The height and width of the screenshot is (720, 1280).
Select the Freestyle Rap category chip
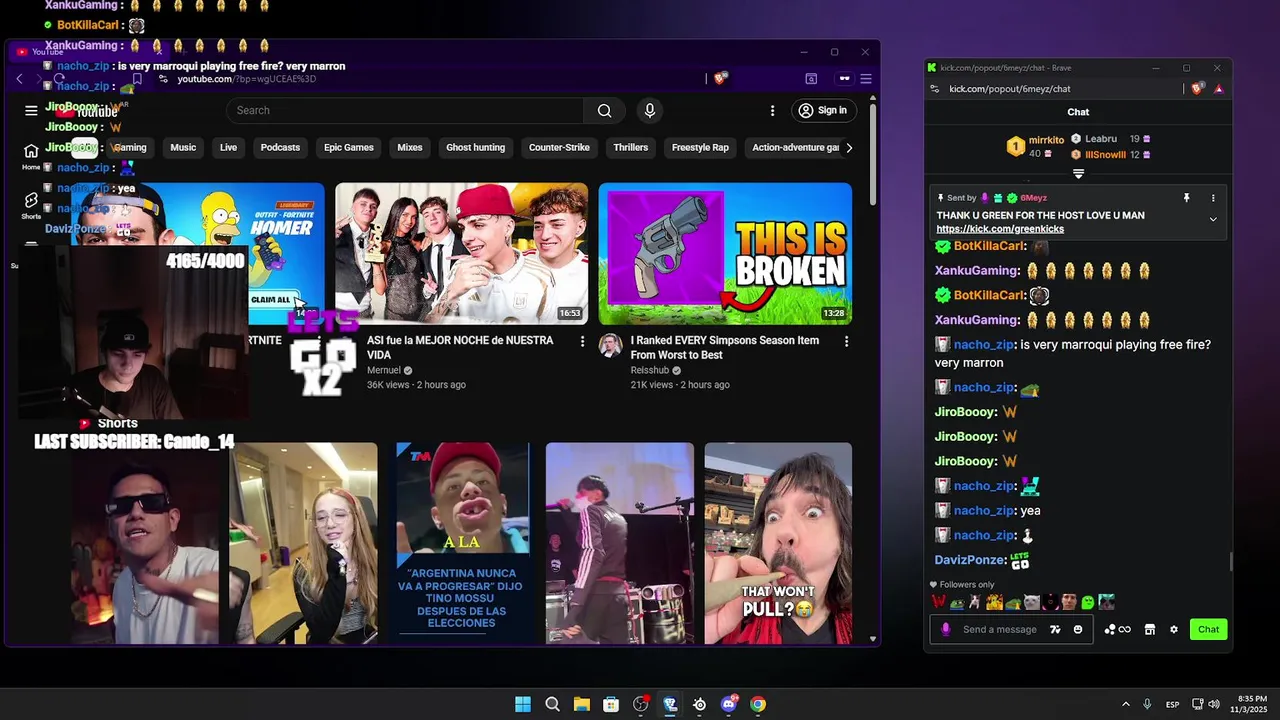pos(700,147)
